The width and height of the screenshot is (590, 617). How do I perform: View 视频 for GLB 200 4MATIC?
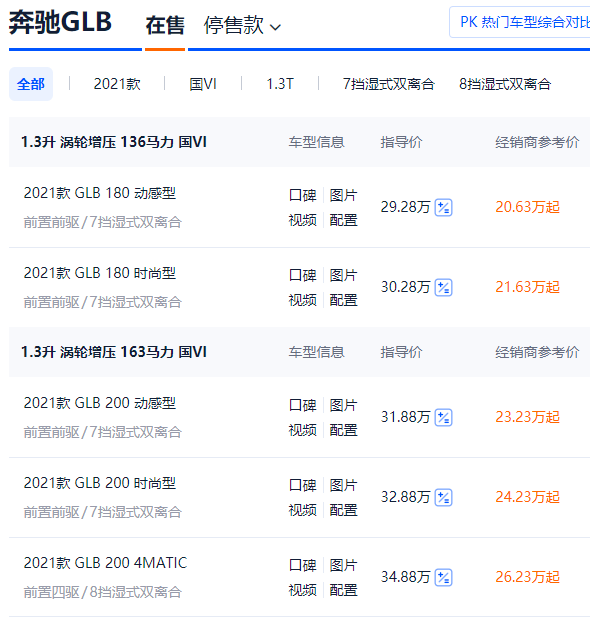point(303,590)
